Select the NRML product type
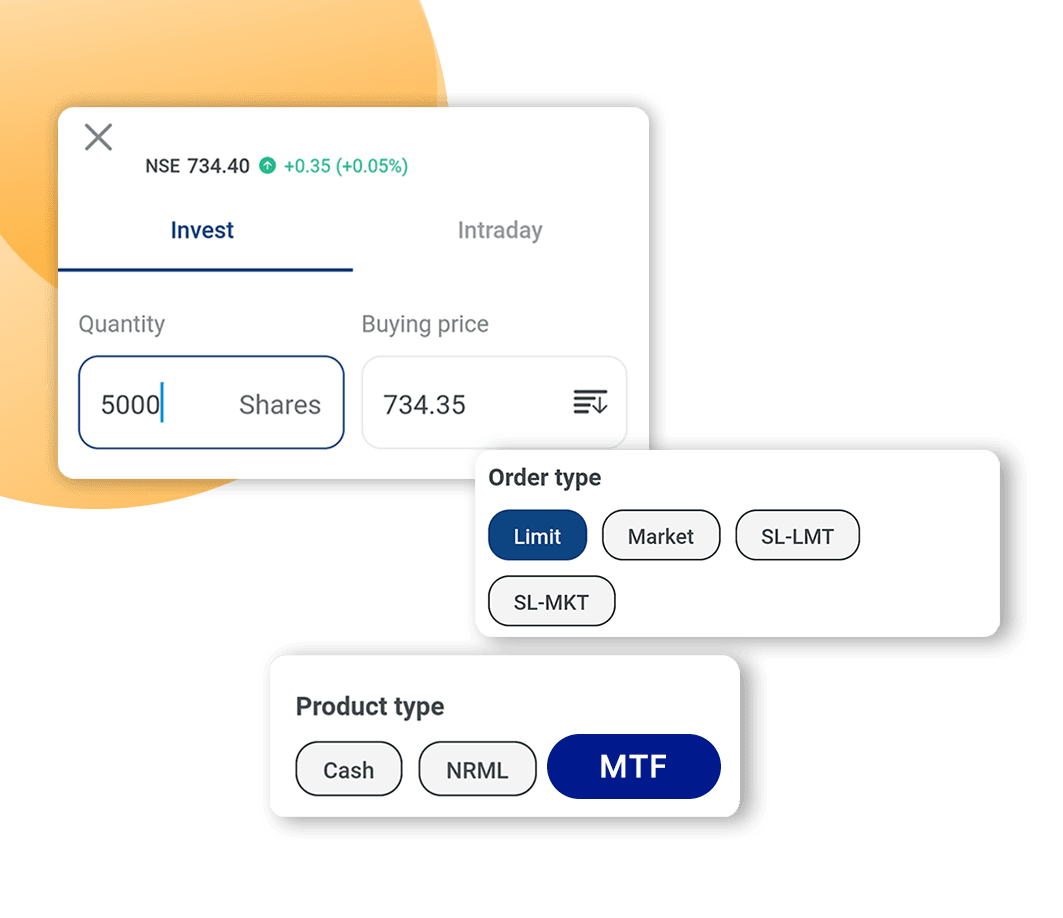 tap(477, 769)
